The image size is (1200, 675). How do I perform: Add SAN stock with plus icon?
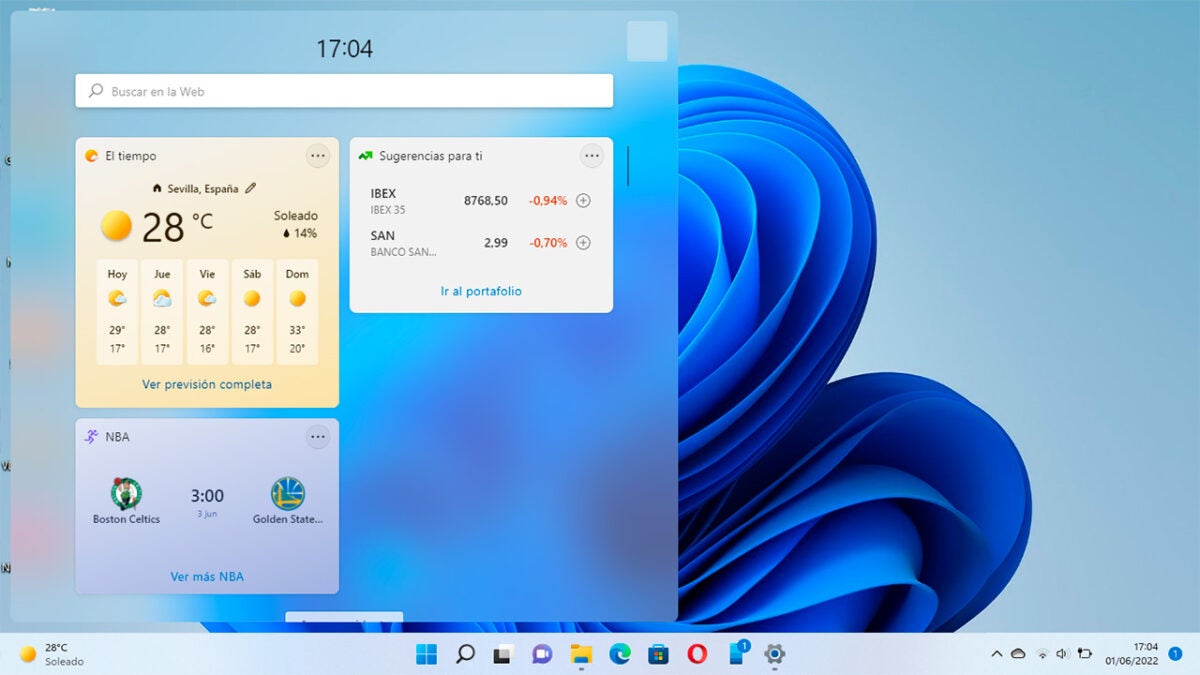[584, 242]
